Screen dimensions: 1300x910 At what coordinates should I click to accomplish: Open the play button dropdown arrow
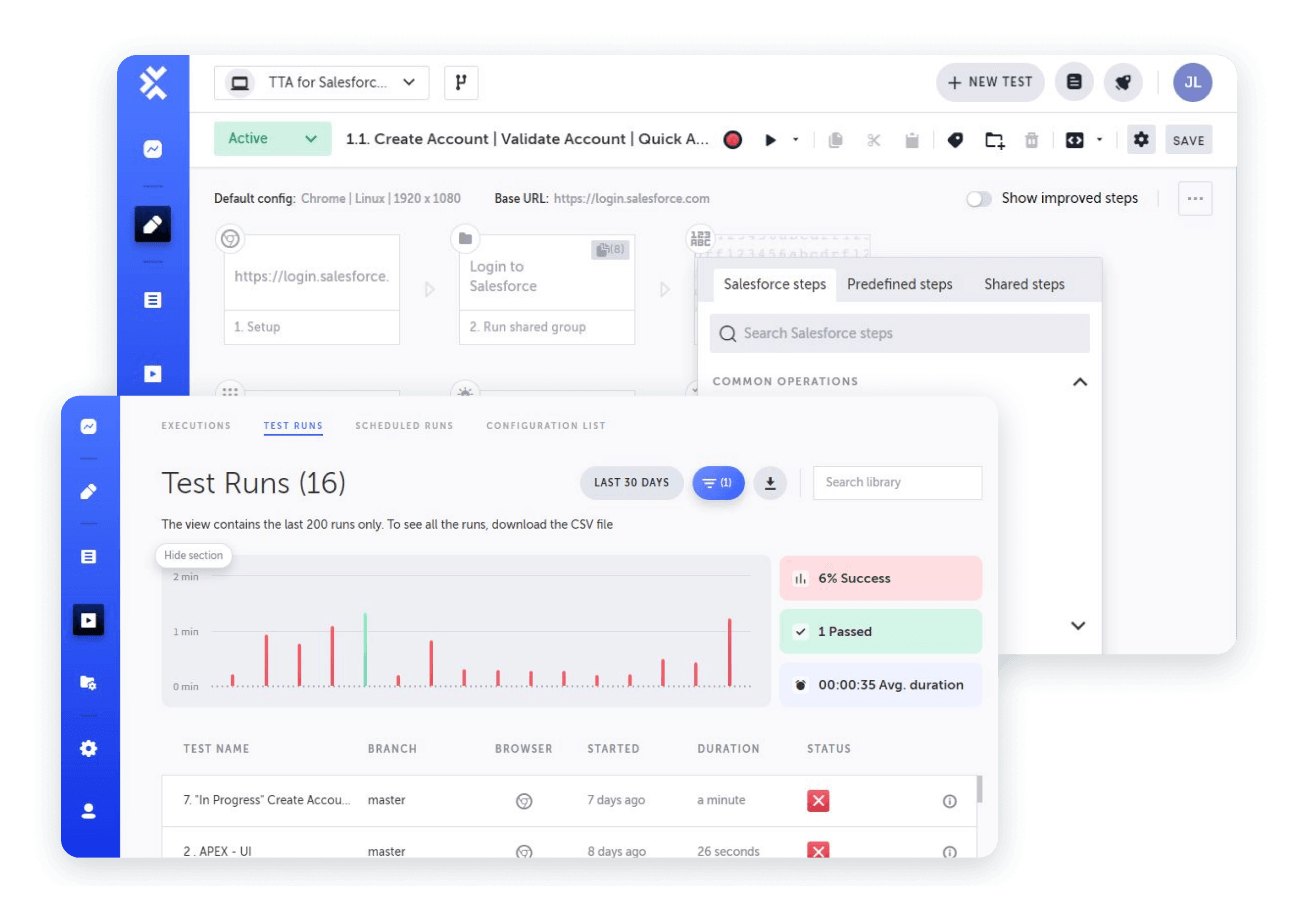796,140
